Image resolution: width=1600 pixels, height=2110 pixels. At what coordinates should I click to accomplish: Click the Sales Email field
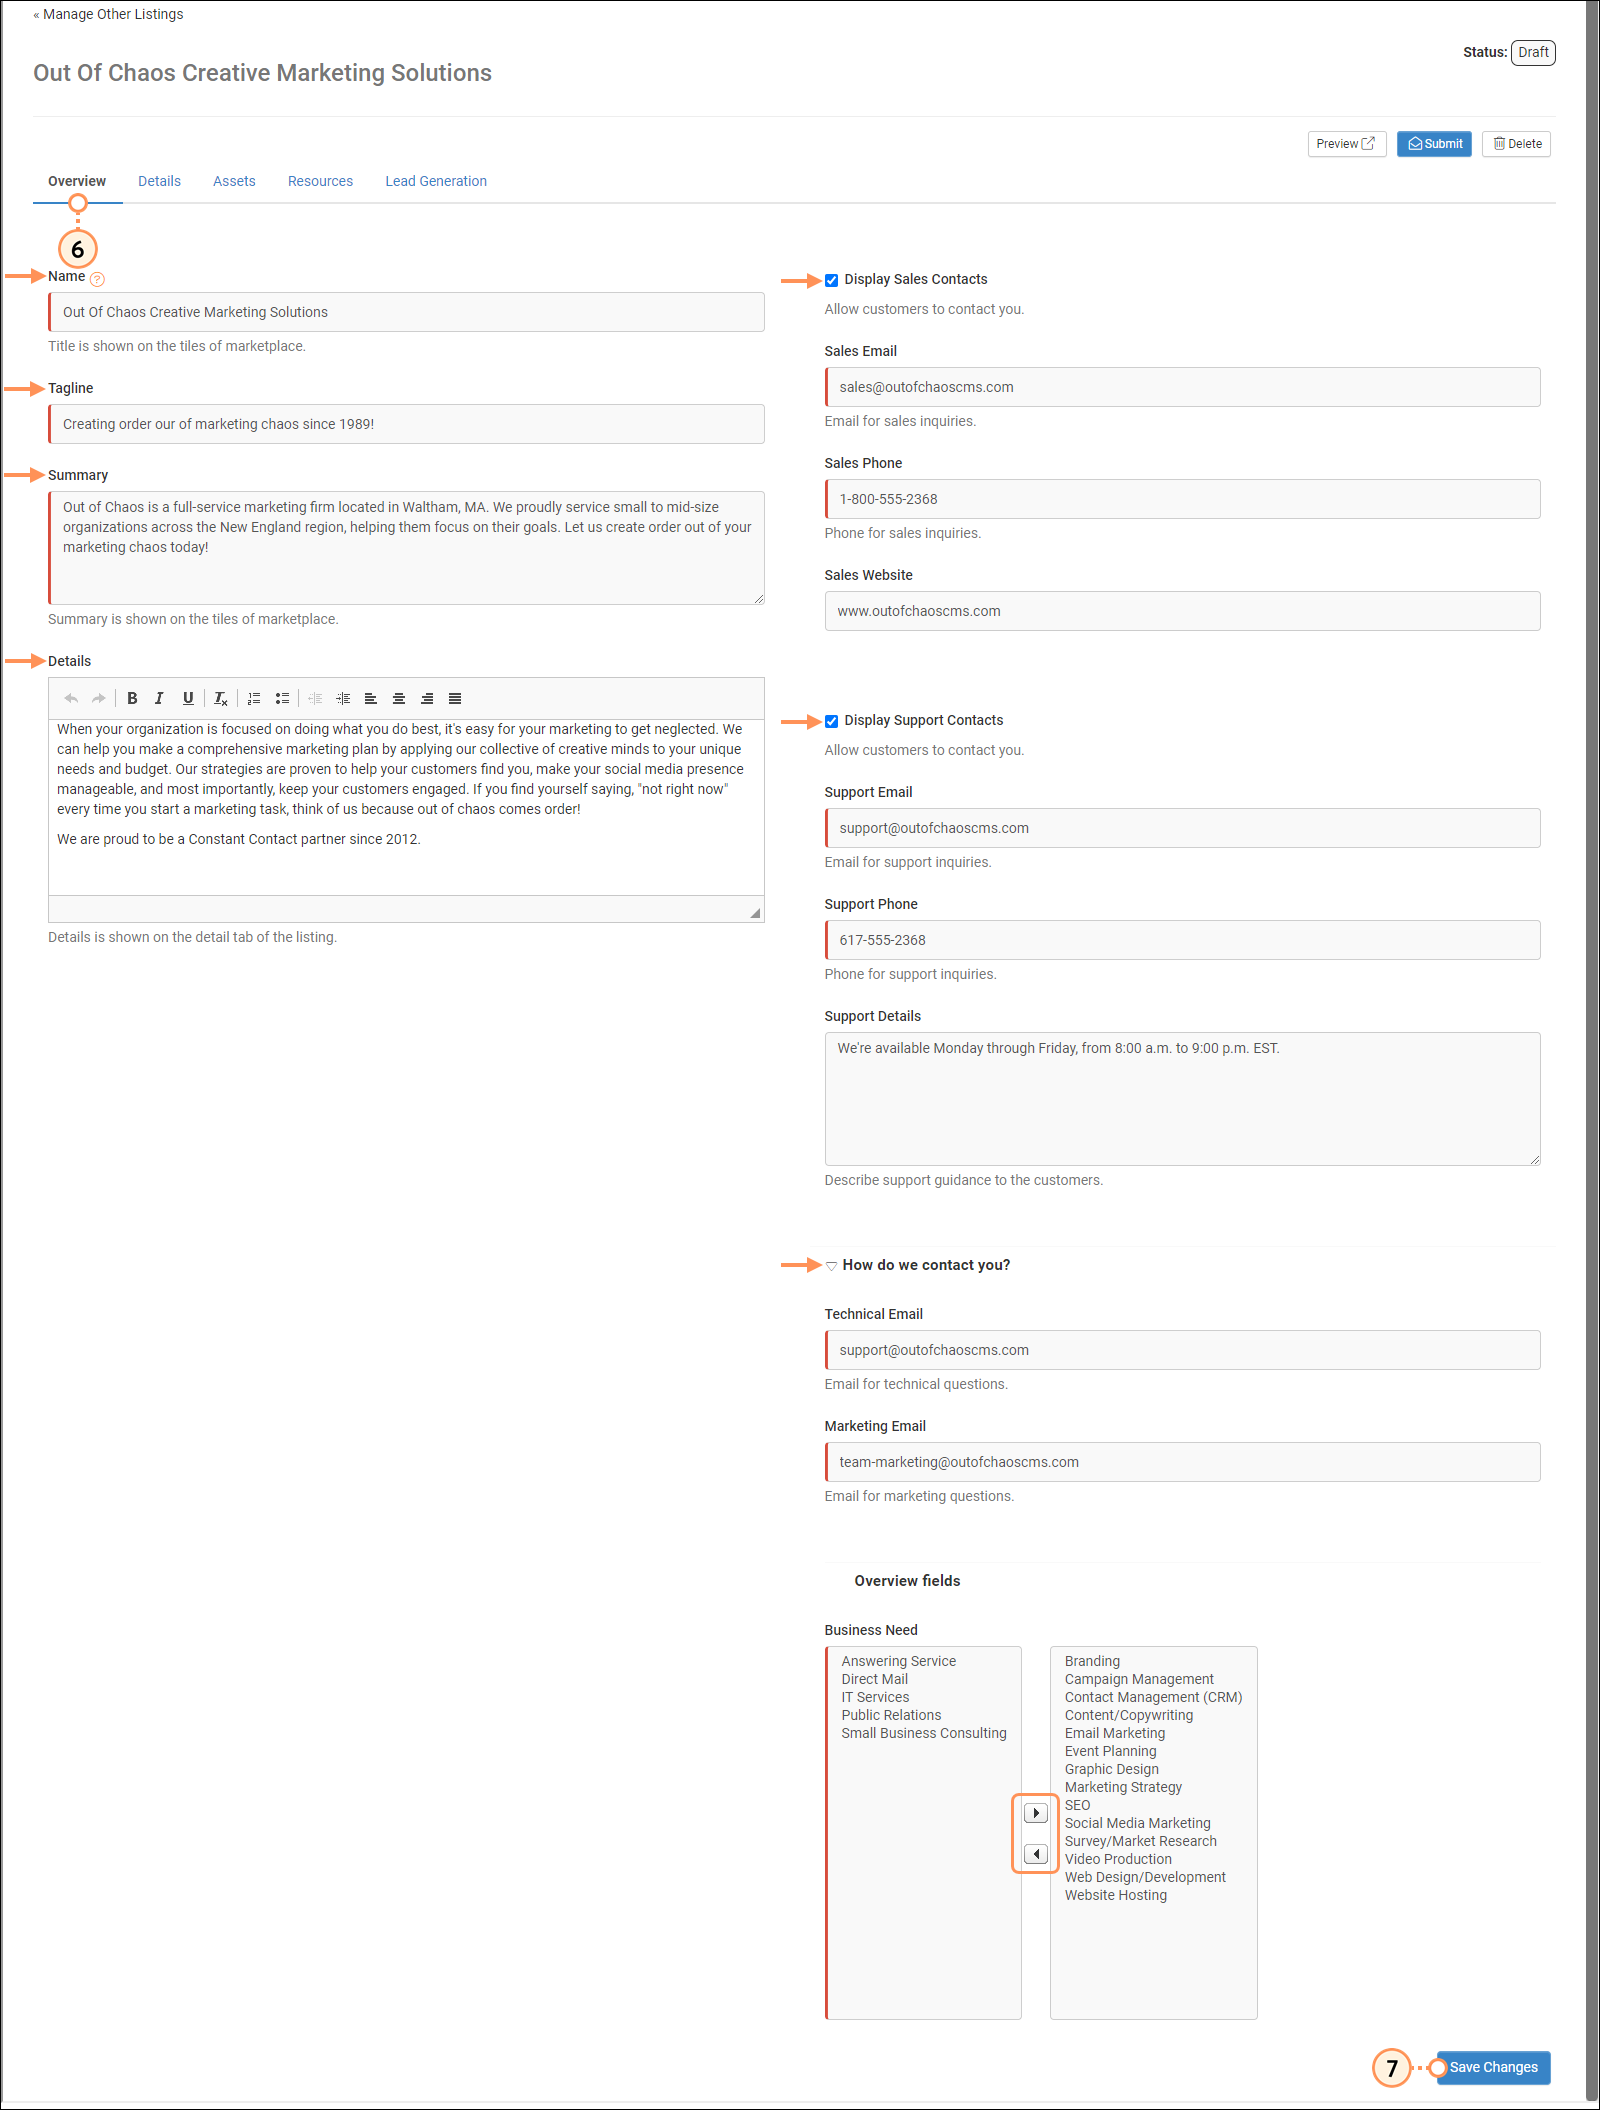coord(1182,387)
